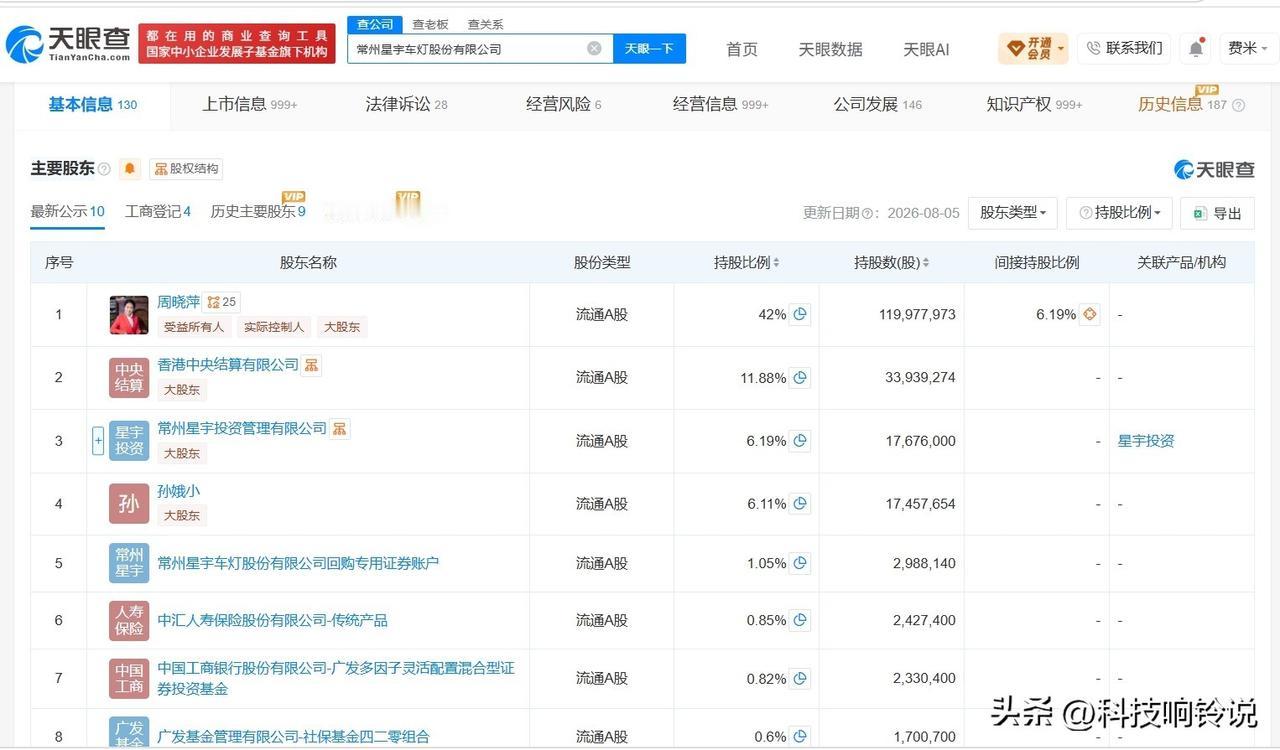Screen dimensions: 1280x750
Task: Open the 经营风险 tab
Action: click(x=564, y=104)
